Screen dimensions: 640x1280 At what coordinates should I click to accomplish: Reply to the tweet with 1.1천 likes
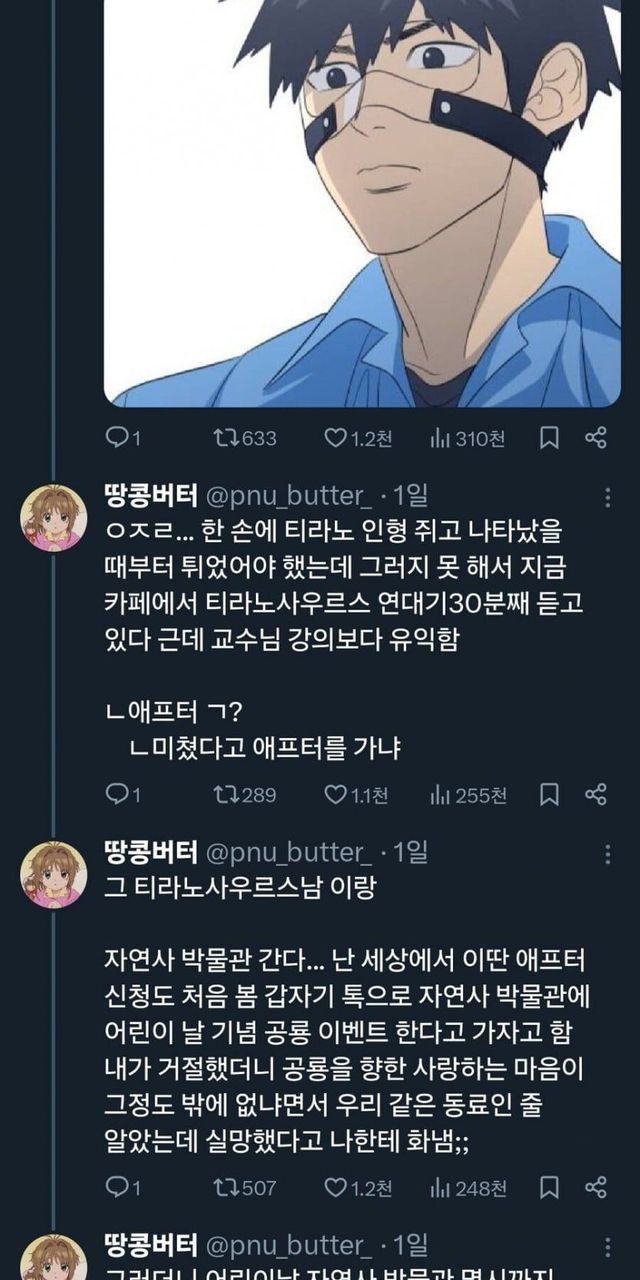[115, 795]
